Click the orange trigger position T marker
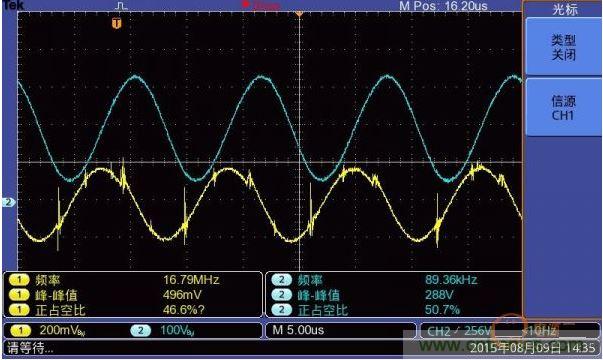Image resolution: width=603 pixels, height=360 pixels. coord(117,23)
